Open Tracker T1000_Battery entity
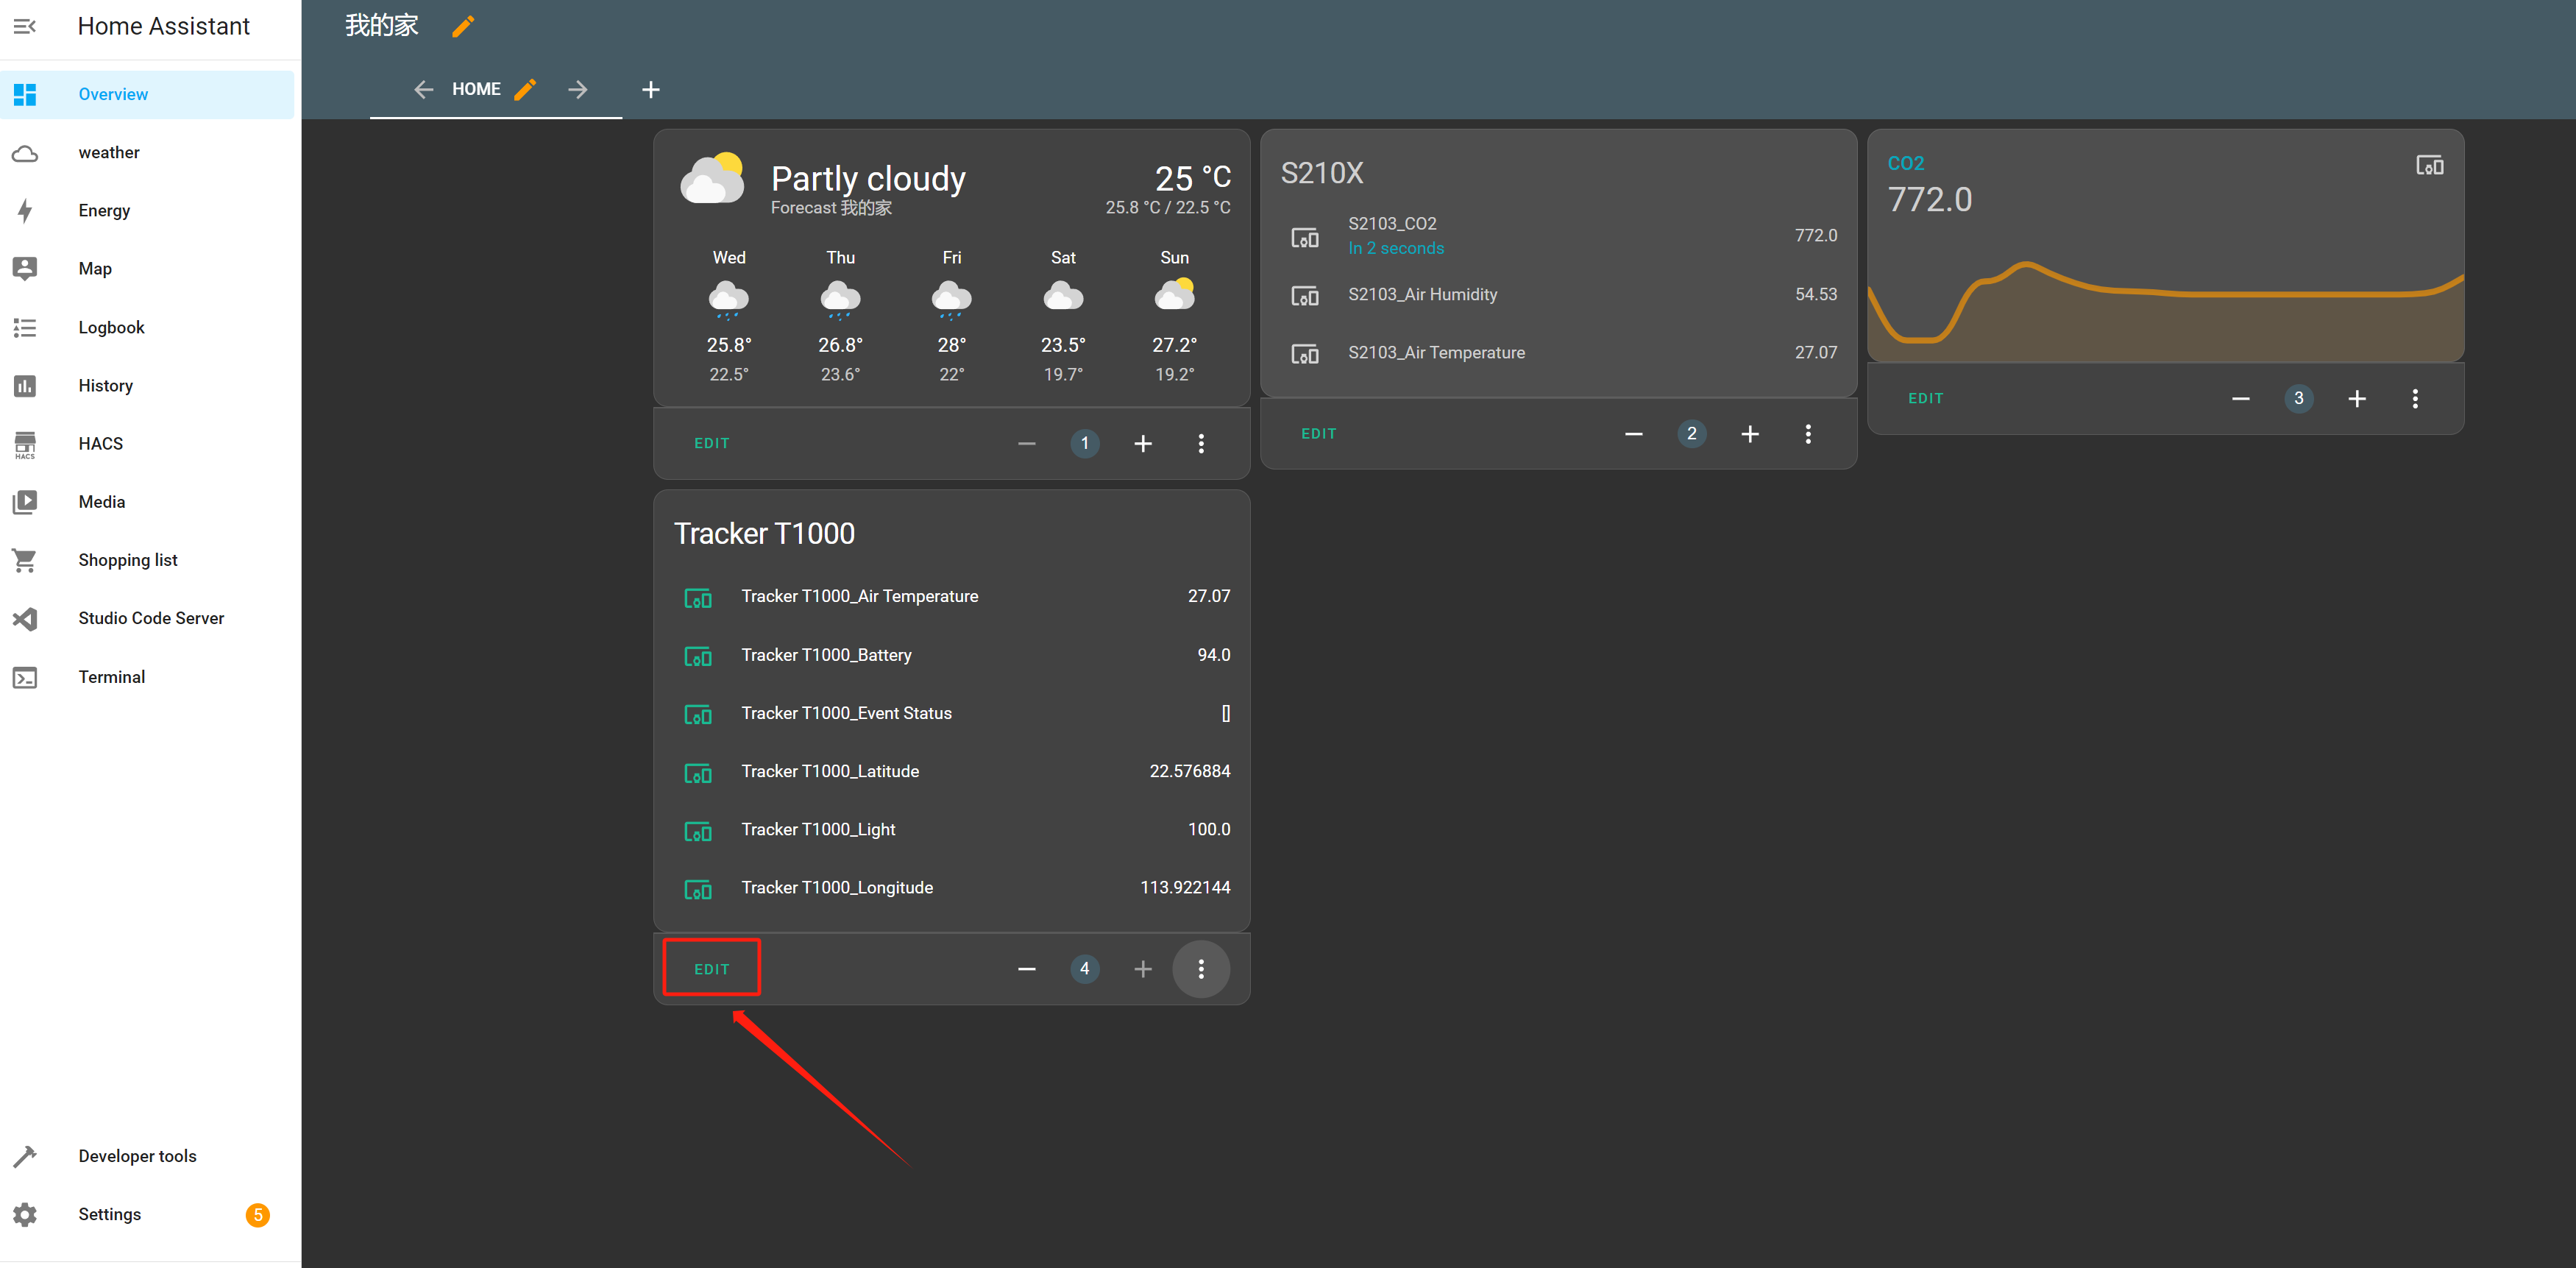 952,655
